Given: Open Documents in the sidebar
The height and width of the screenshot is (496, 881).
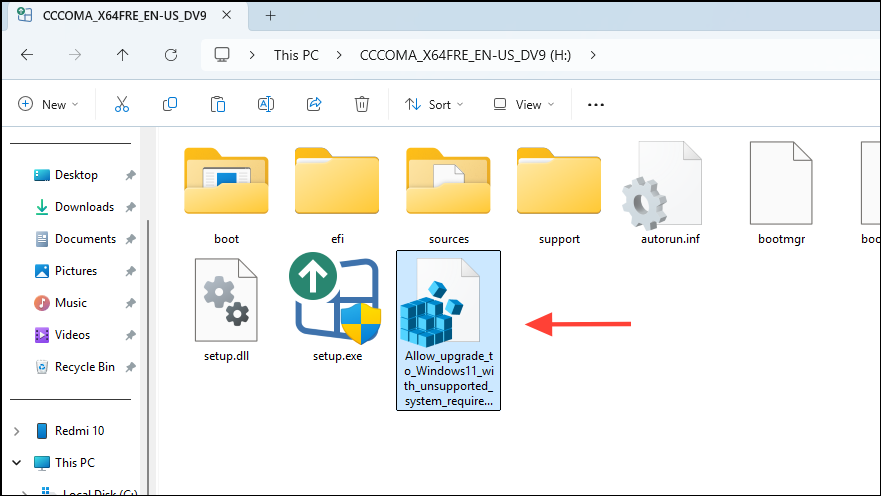Looking at the screenshot, I should (x=85, y=239).
